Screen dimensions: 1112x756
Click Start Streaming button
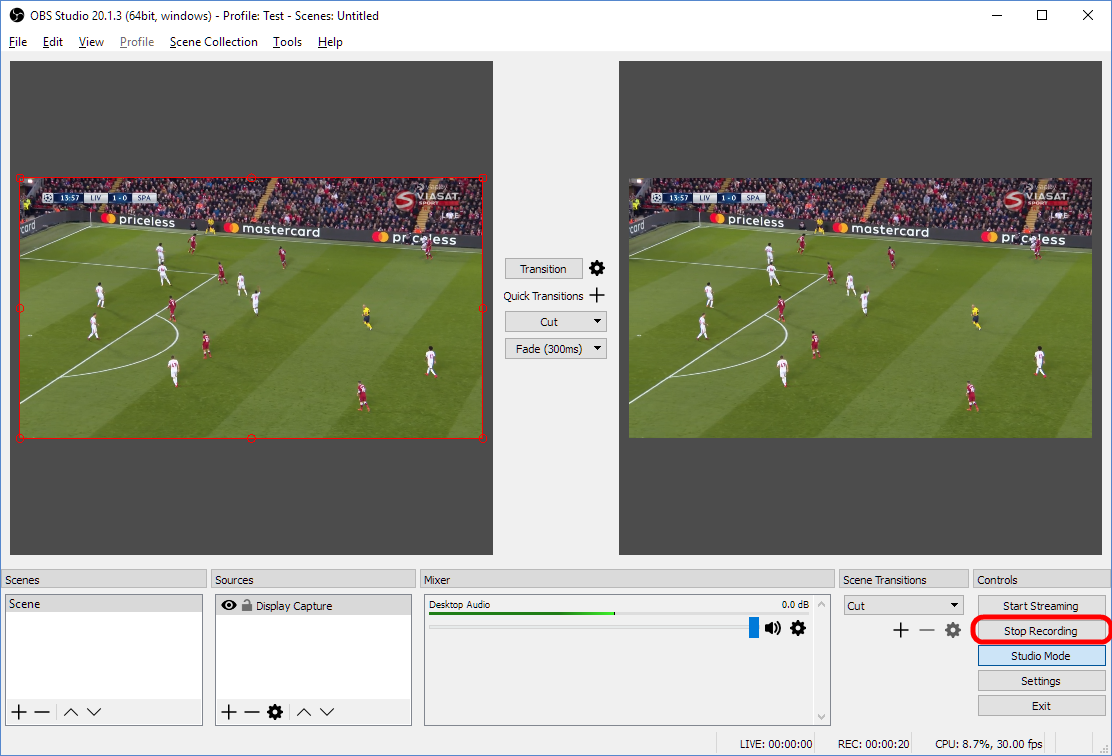point(1040,606)
